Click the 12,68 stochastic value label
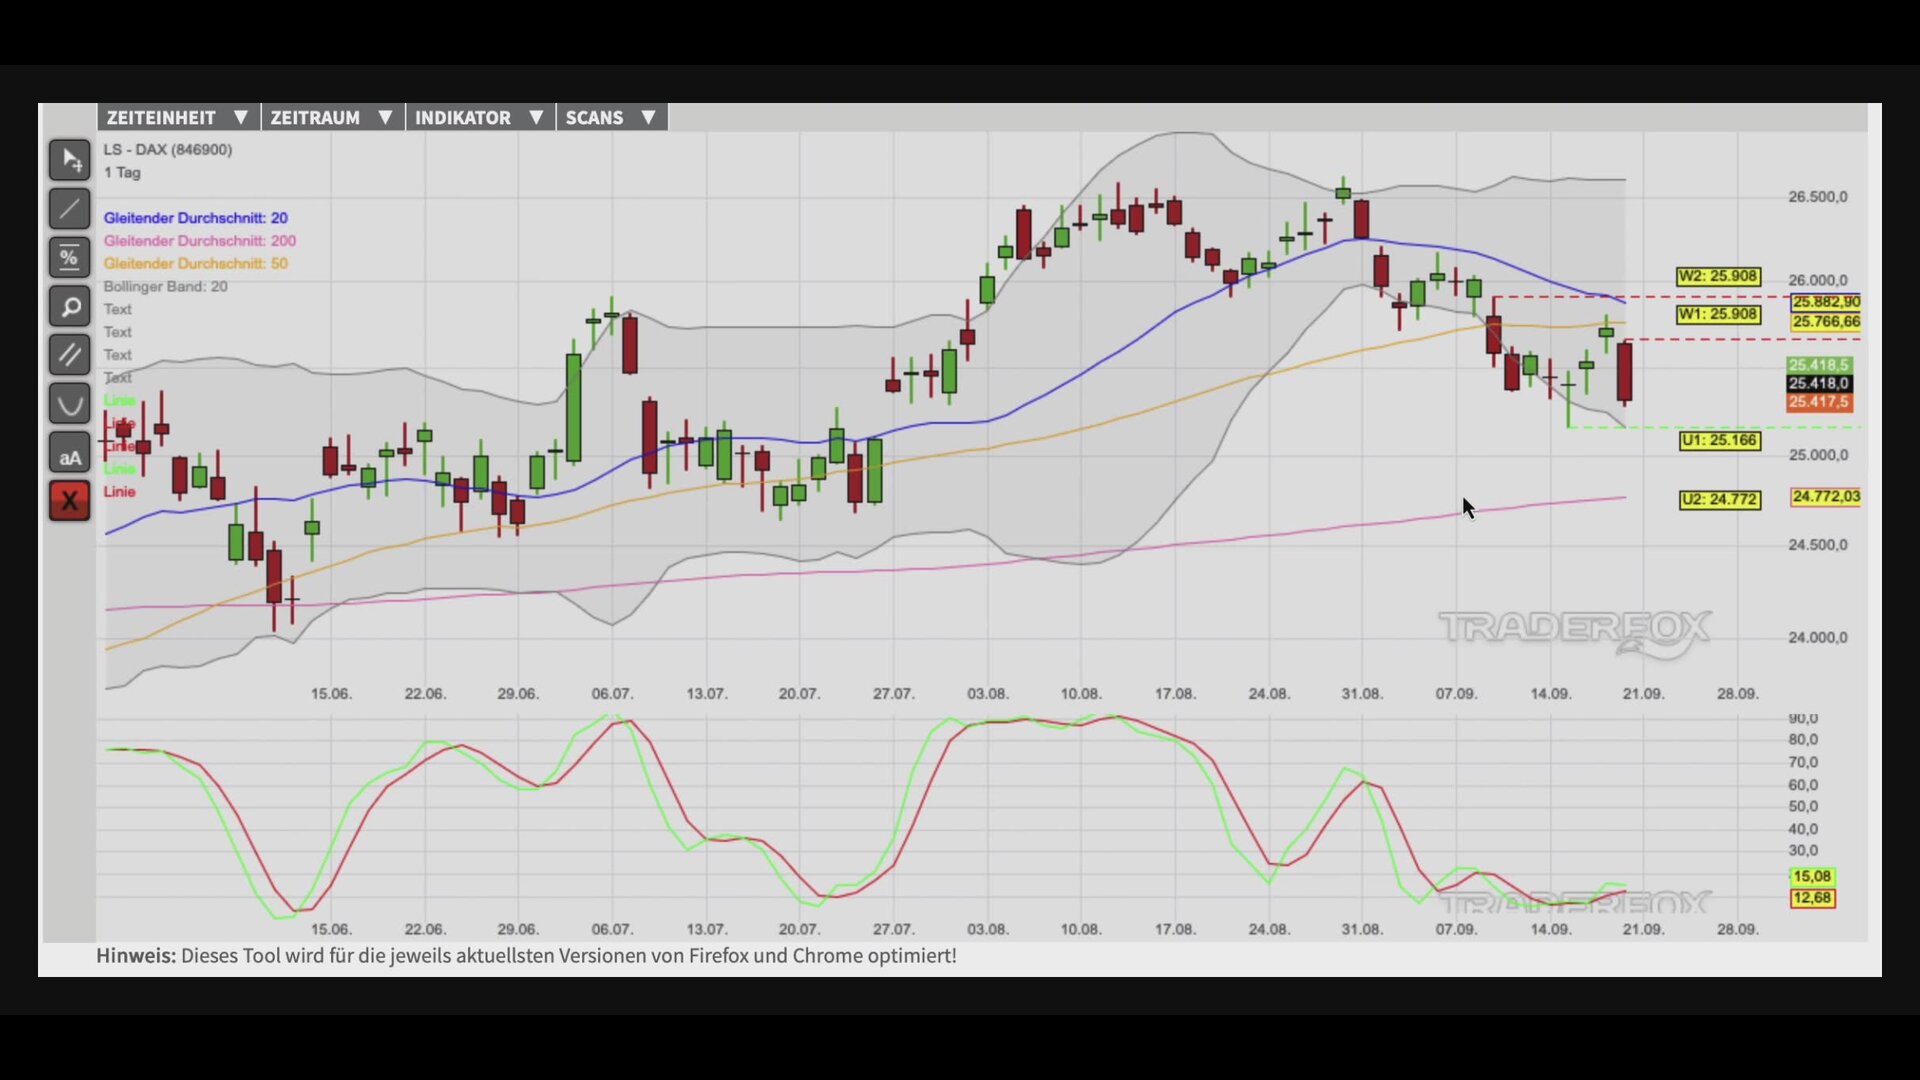The image size is (1920, 1080). [x=1812, y=898]
